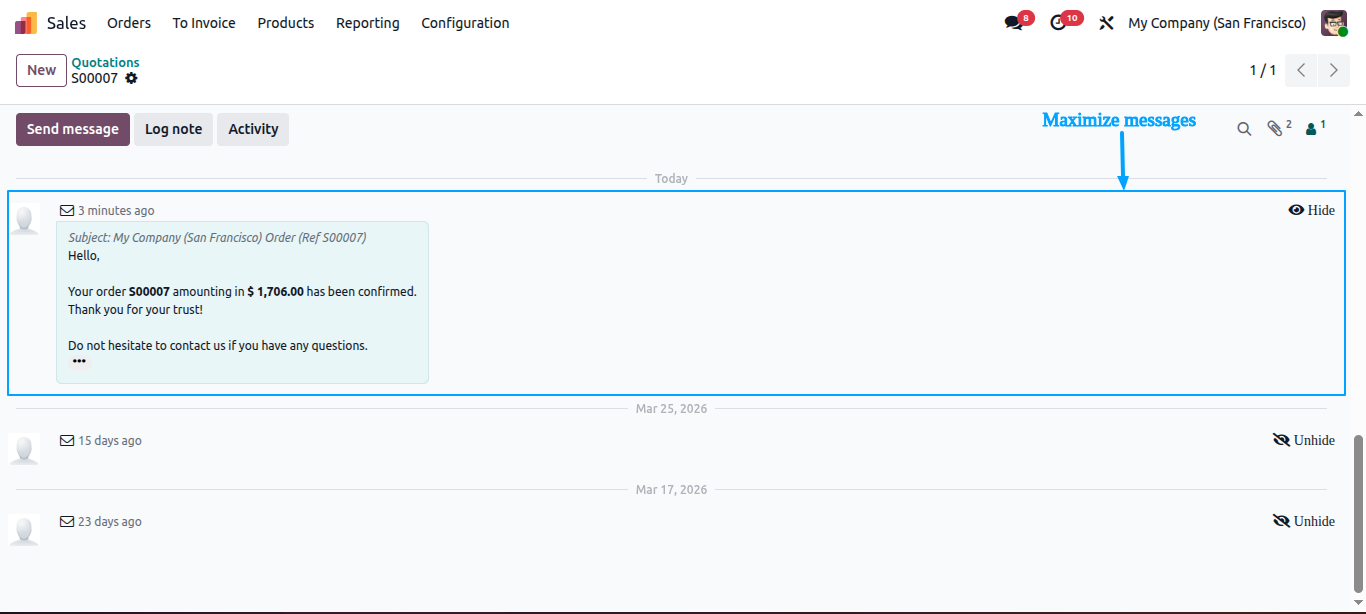This screenshot has height=614, width=1366.
Task: Click the 'Do not hesitate to contact us' line
Action: click(218, 346)
